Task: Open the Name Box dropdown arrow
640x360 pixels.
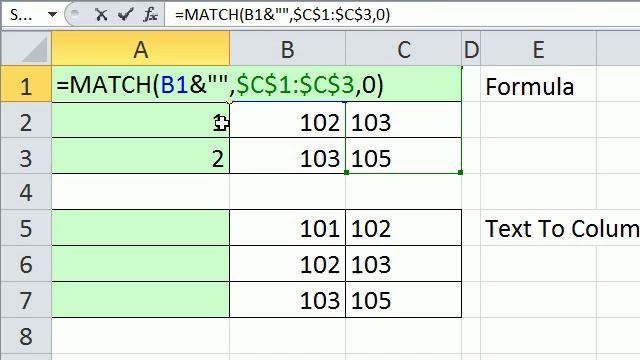Action: click(52, 15)
